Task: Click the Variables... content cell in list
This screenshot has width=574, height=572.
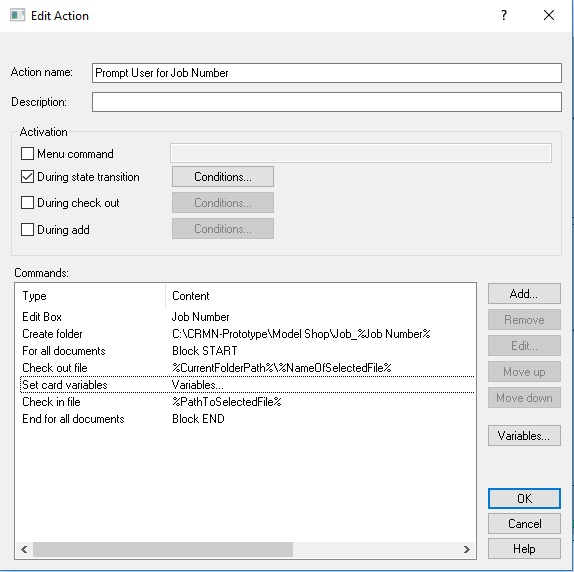Action: click(x=198, y=385)
